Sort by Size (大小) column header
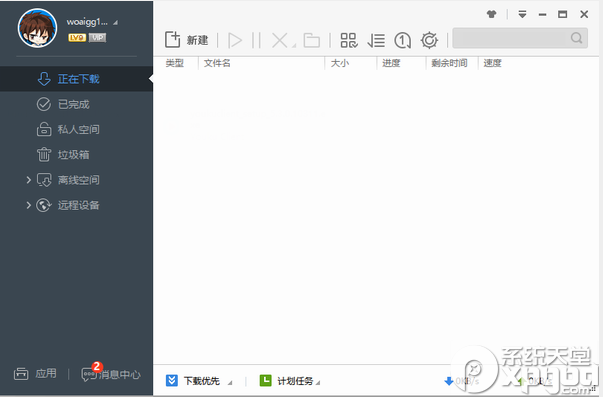Viewport: 603px width, 397px height. [340, 63]
